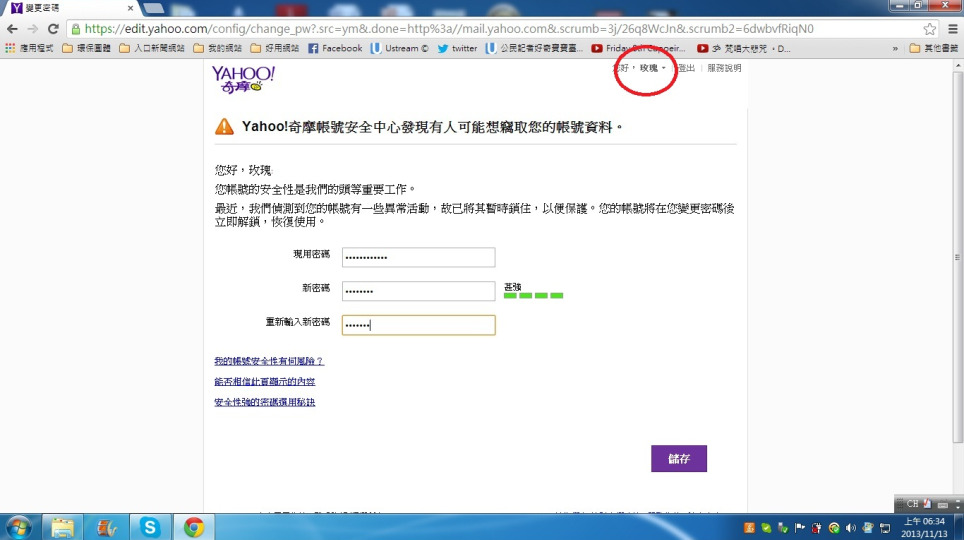Click the 安全性強的密碼選用秘訣 link
This screenshot has width=964, height=540.
(264, 402)
